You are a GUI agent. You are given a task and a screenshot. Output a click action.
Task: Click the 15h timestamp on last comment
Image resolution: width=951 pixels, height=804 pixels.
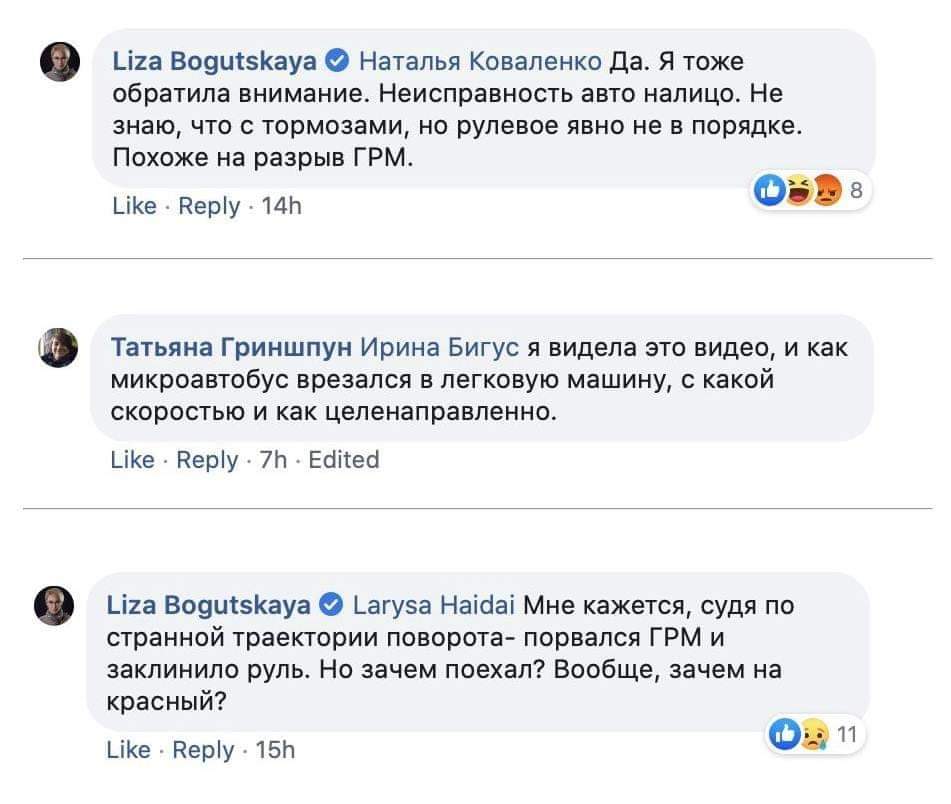coord(275,750)
